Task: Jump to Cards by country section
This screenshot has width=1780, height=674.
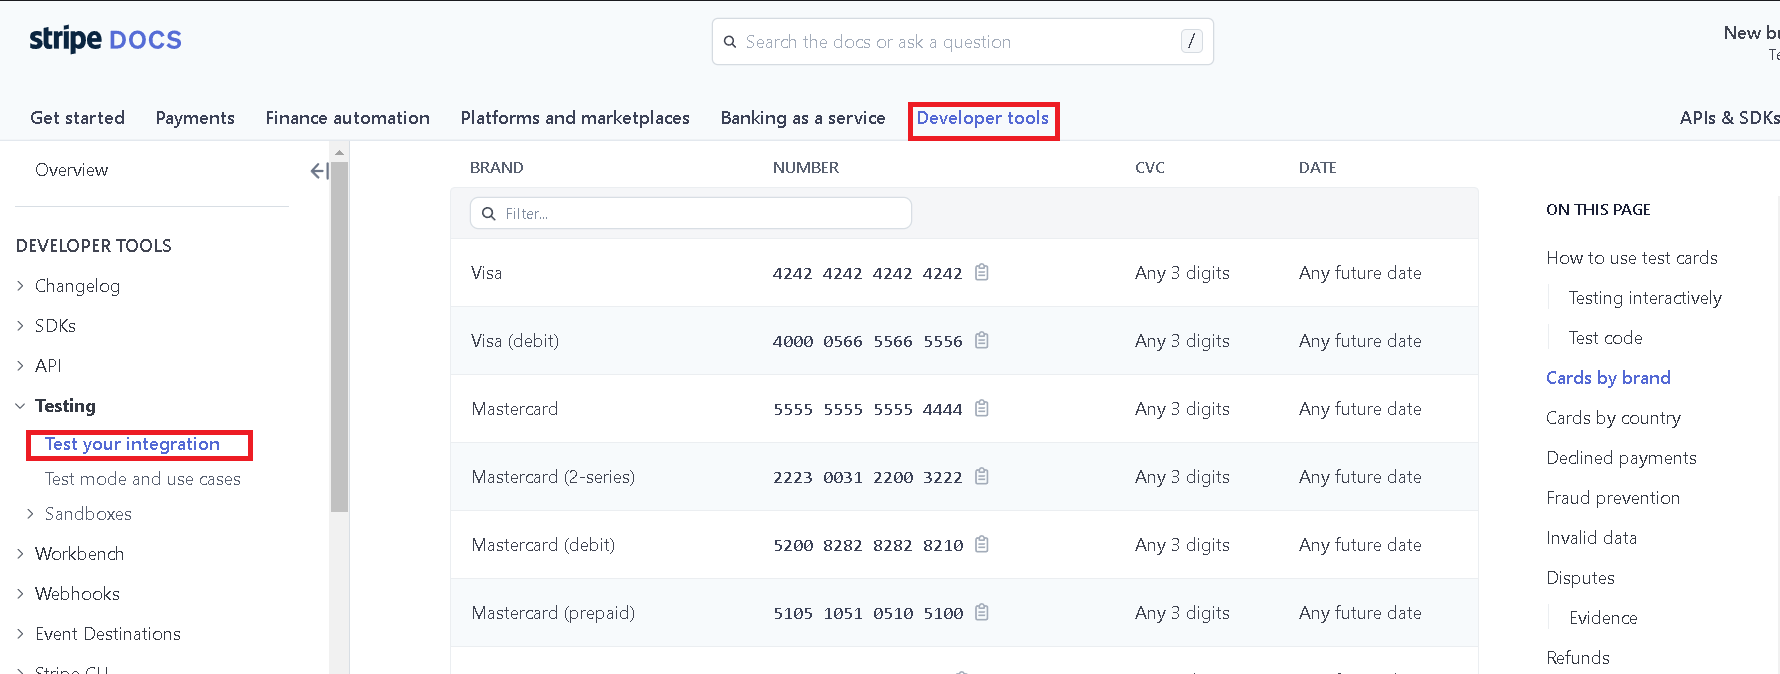Action: click(1613, 418)
